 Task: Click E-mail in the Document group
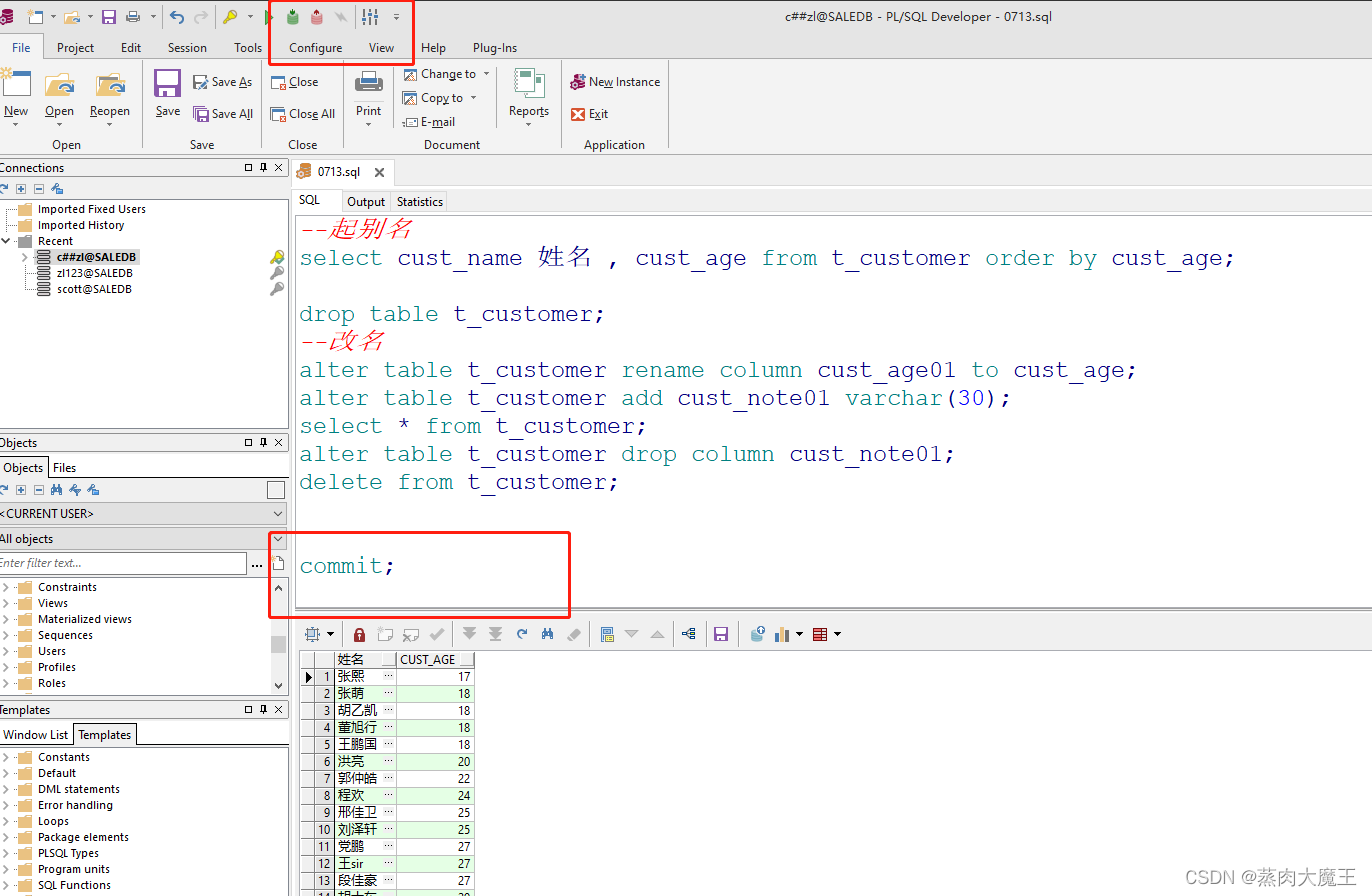coord(430,122)
